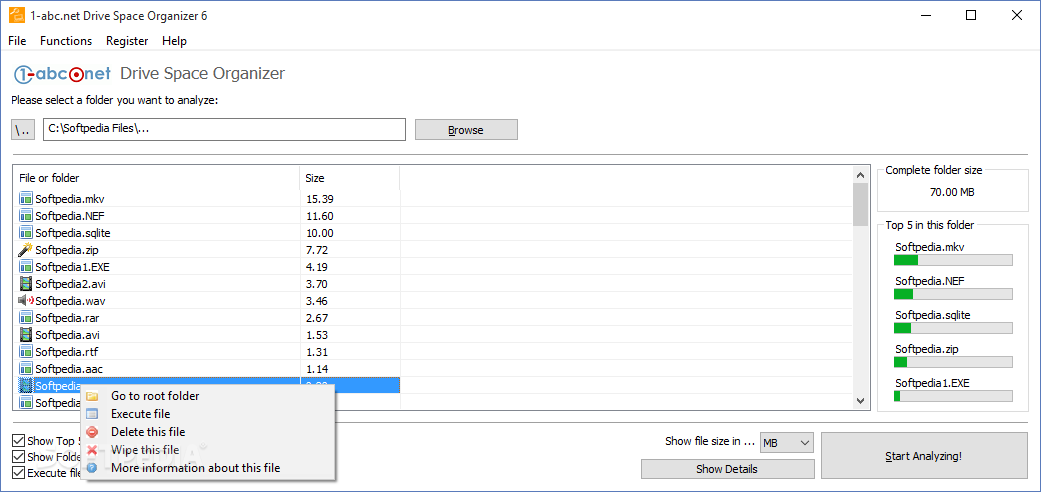Click the folder icon beside Go to root folder
Screen dimensions: 1041x492
pos(92,396)
